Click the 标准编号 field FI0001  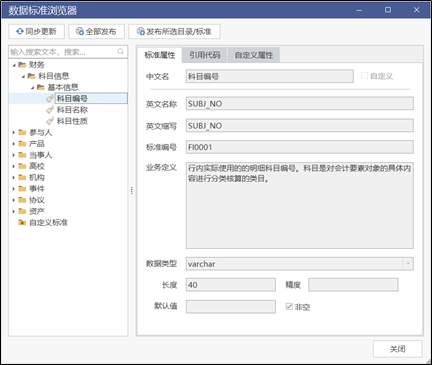pos(300,147)
